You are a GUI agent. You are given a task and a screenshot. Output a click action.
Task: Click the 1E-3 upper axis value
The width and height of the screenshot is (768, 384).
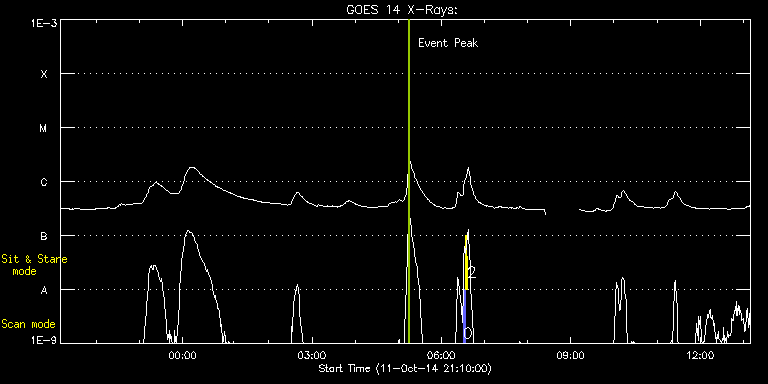pyautogui.click(x=43, y=23)
